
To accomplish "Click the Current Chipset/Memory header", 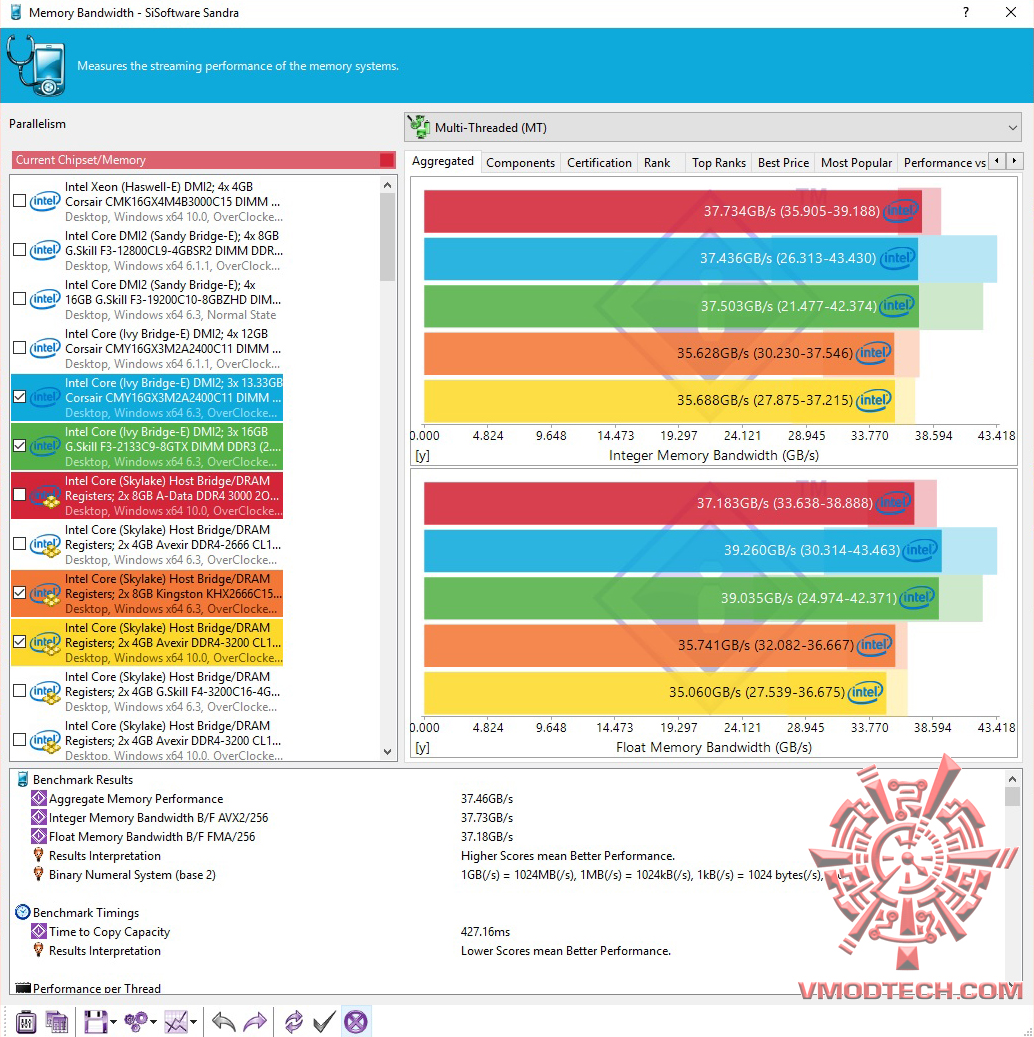I will pos(203,159).
